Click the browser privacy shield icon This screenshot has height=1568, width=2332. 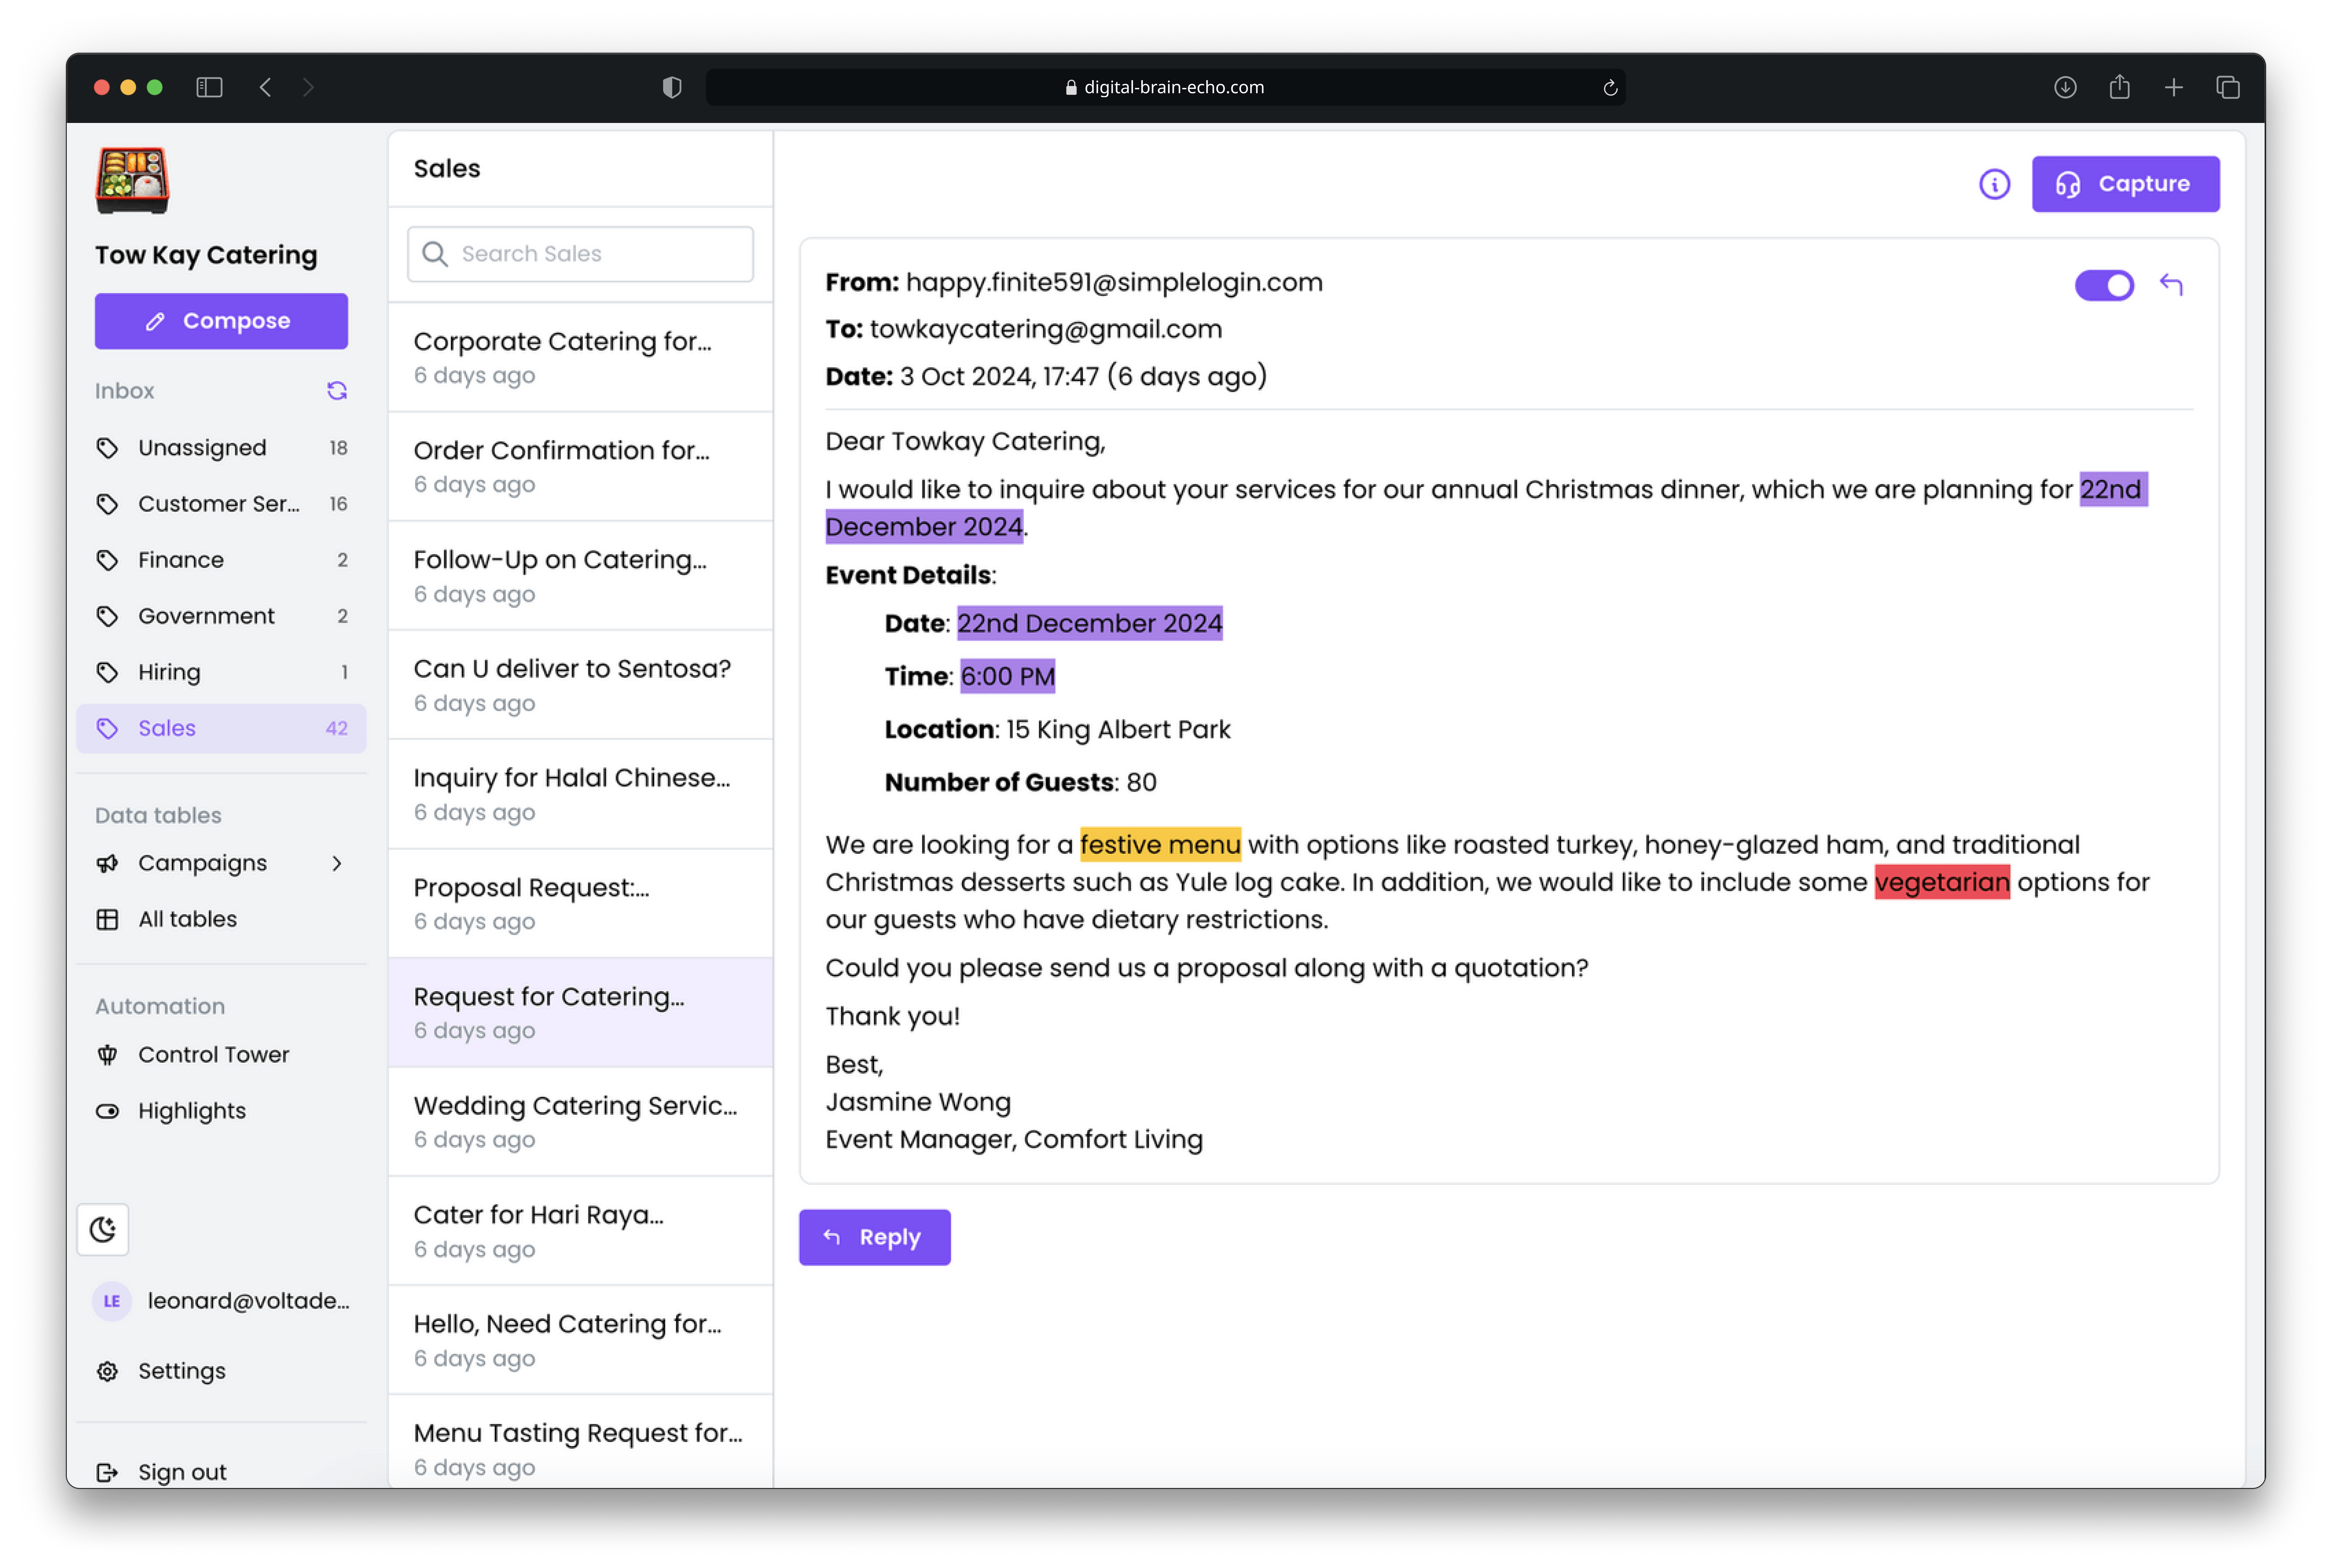[x=672, y=87]
